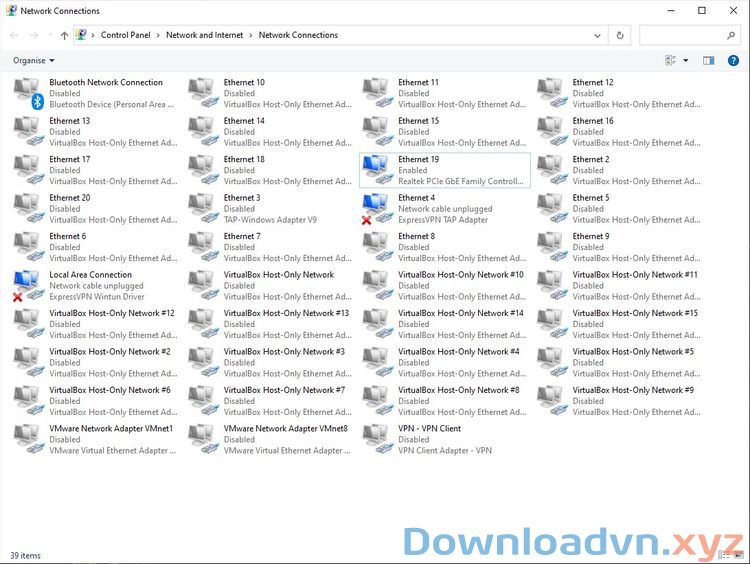Select the Ethernet 5 label
This screenshot has width=750, height=564.
[591, 198]
